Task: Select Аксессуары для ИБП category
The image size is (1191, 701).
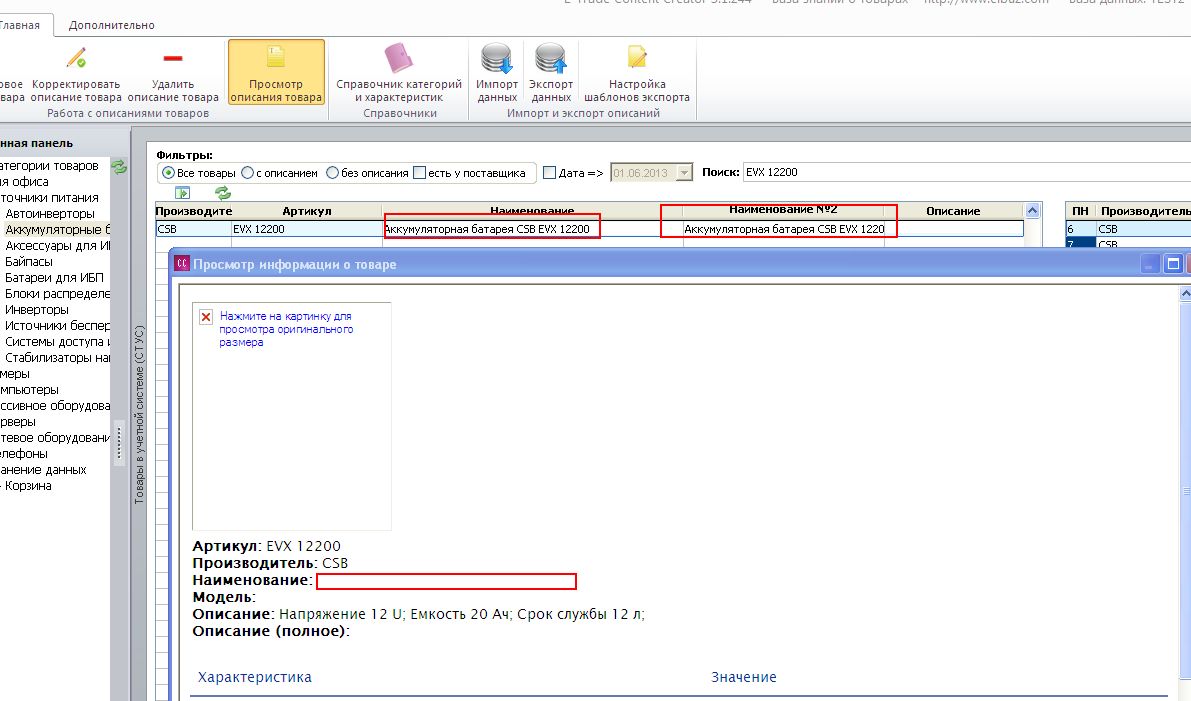Action: coord(58,246)
